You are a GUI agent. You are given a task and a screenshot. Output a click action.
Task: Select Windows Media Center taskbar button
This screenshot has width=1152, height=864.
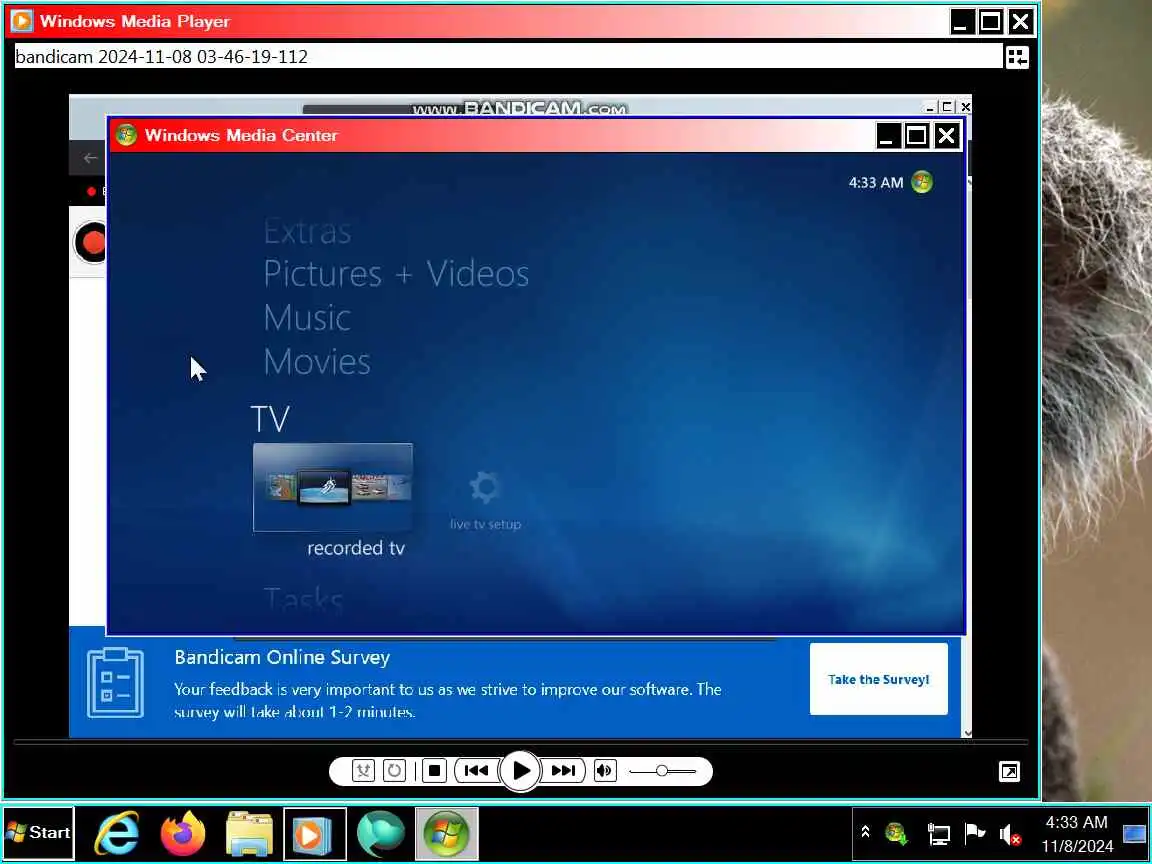pos(446,833)
